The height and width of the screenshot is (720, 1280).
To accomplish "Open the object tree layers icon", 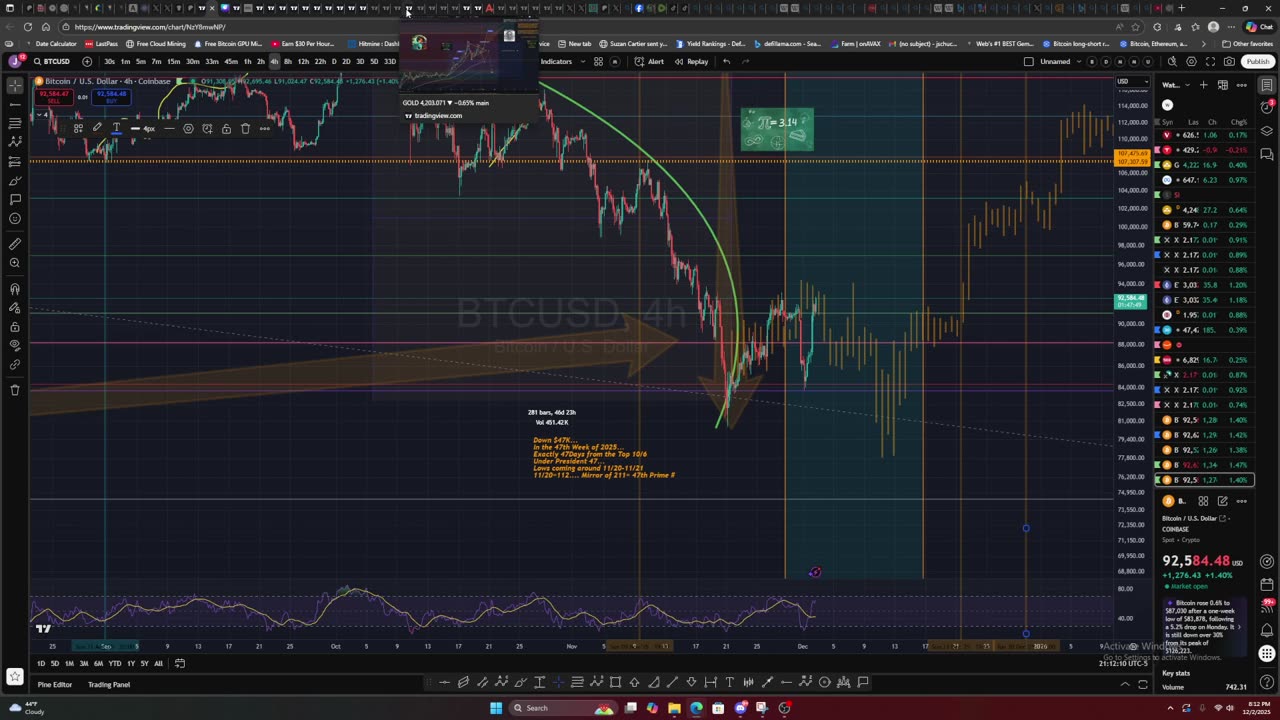I will tap(1267, 131).
